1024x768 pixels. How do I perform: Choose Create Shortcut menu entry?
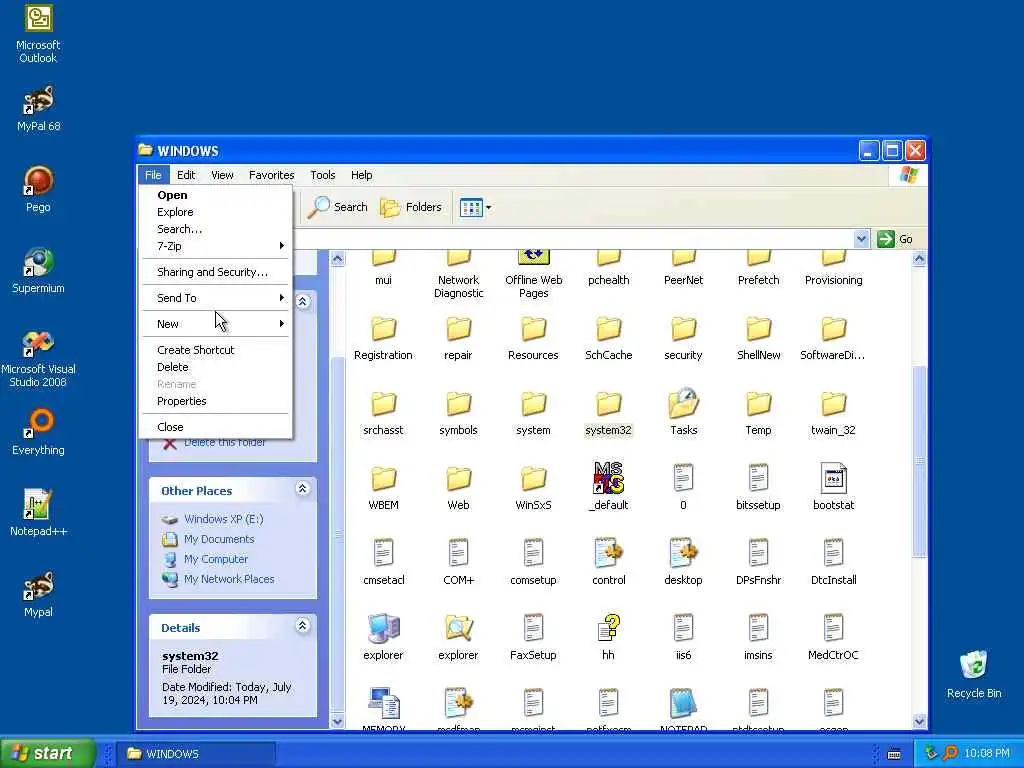pos(216,350)
